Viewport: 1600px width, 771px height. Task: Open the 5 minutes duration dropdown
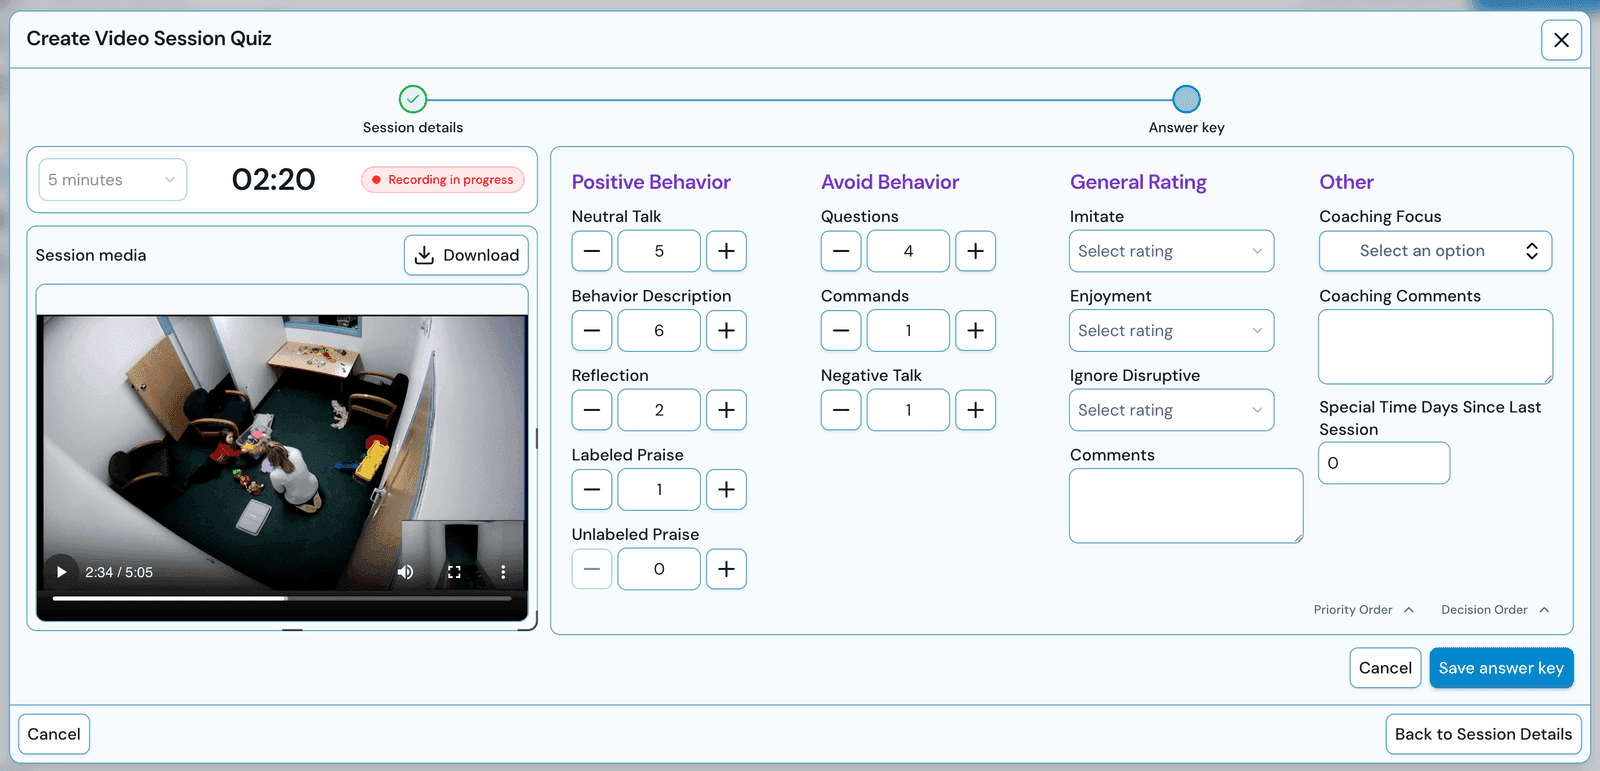click(113, 180)
